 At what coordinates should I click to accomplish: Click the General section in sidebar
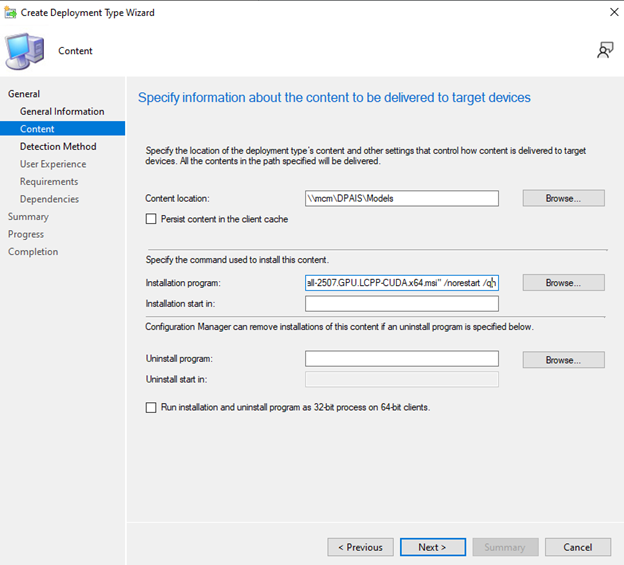tap(24, 94)
